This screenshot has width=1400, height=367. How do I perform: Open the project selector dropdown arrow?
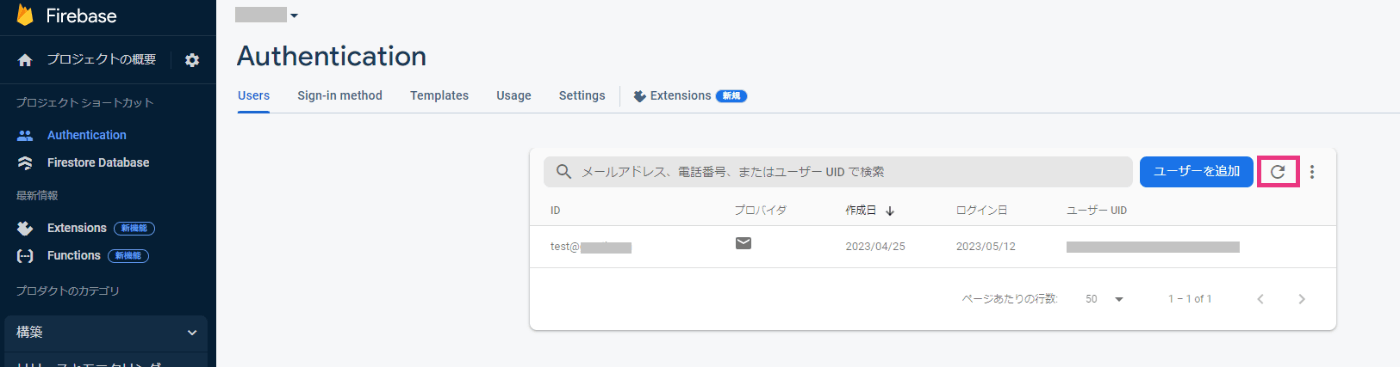click(x=294, y=16)
